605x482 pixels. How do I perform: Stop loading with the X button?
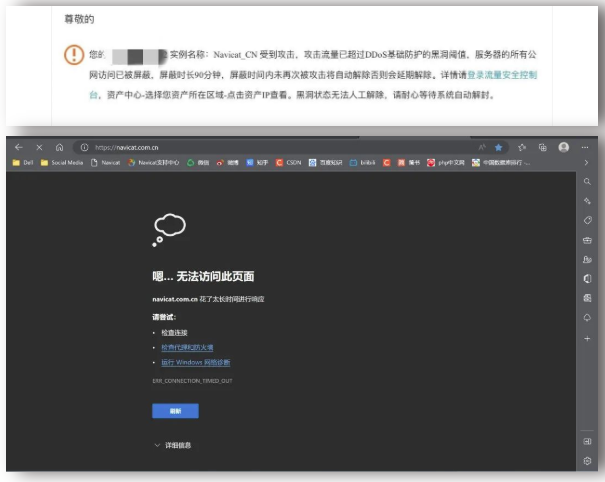(x=39, y=147)
